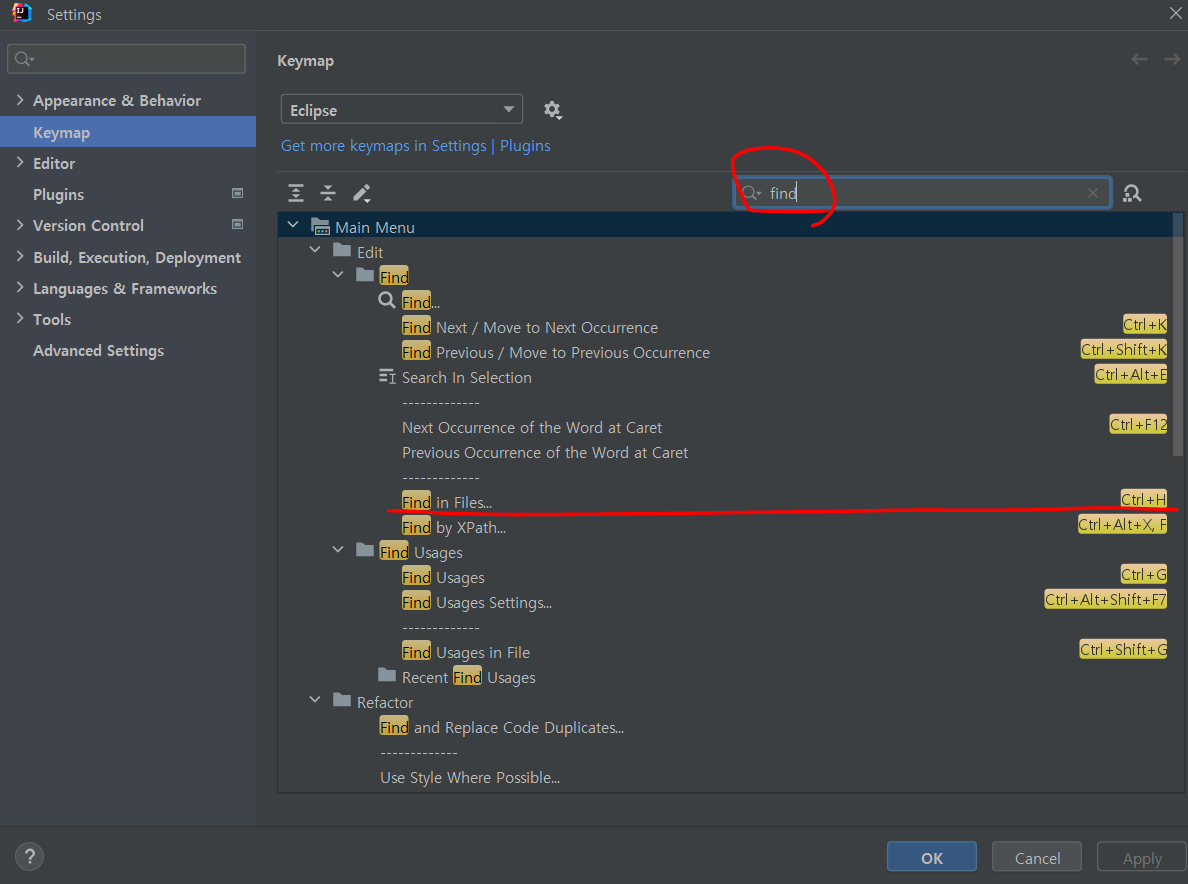Open Get more keymaps in Settings | Plugins link

click(415, 146)
